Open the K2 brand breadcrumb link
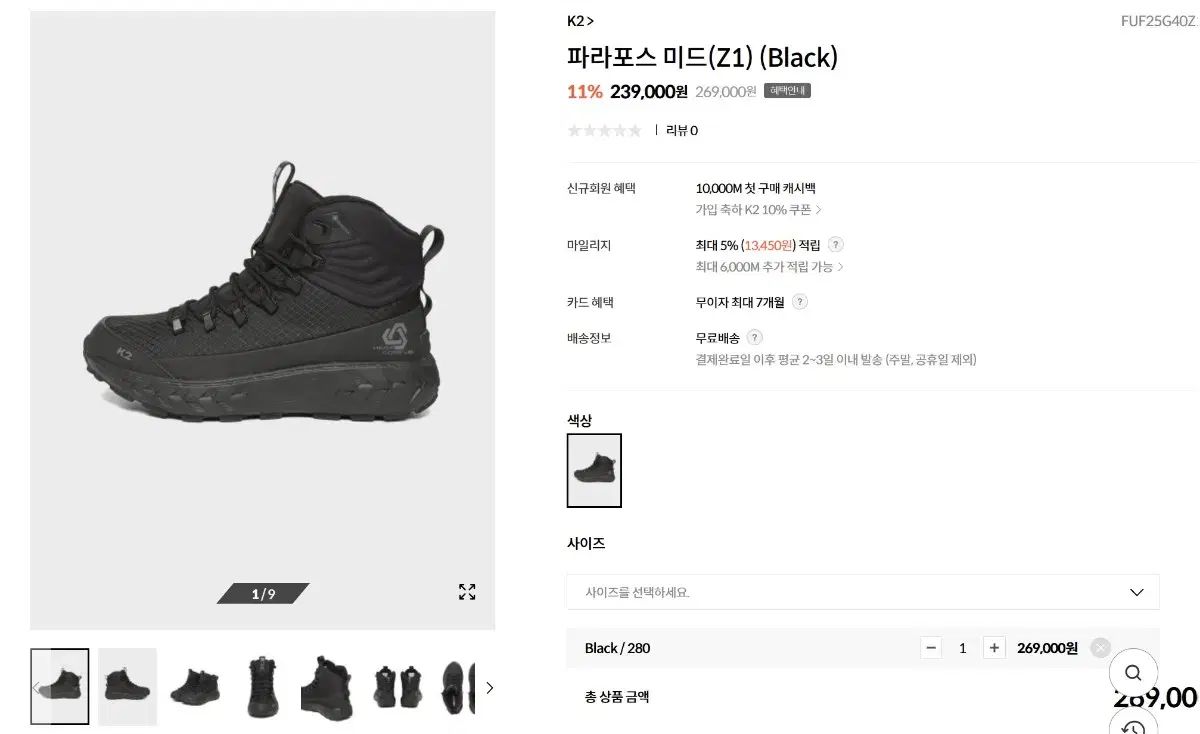1200x734 pixels. click(580, 21)
